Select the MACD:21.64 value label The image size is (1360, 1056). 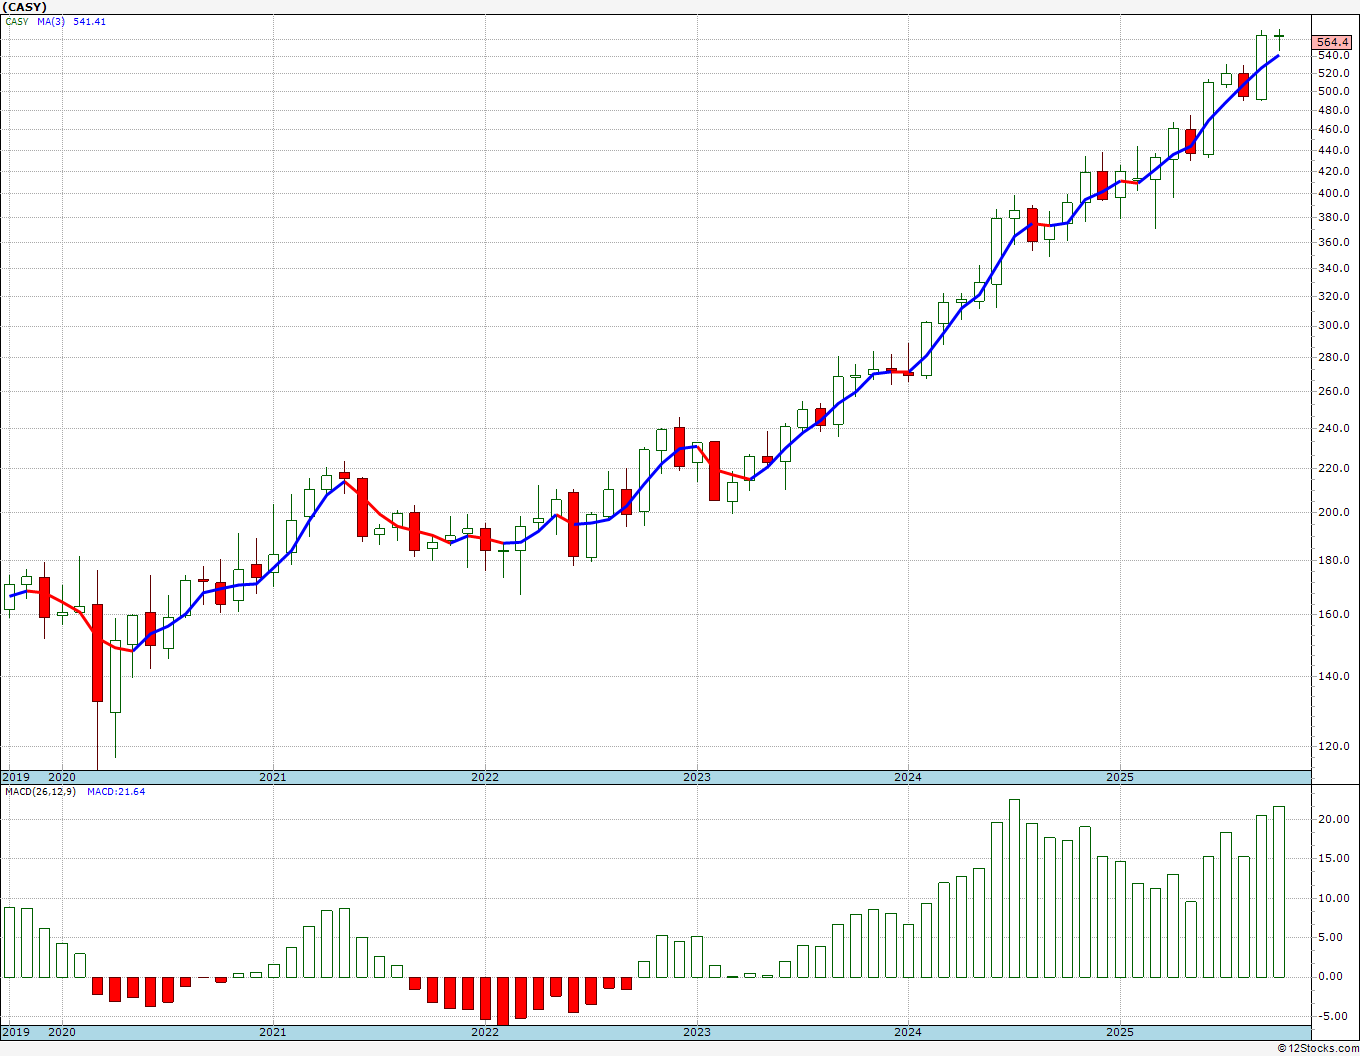(116, 792)
